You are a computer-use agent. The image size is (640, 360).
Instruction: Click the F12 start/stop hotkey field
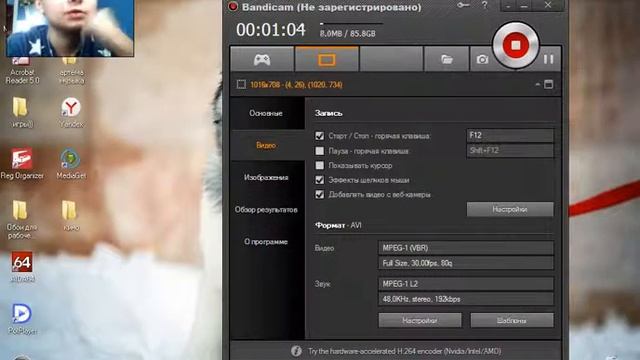(510, 136)
